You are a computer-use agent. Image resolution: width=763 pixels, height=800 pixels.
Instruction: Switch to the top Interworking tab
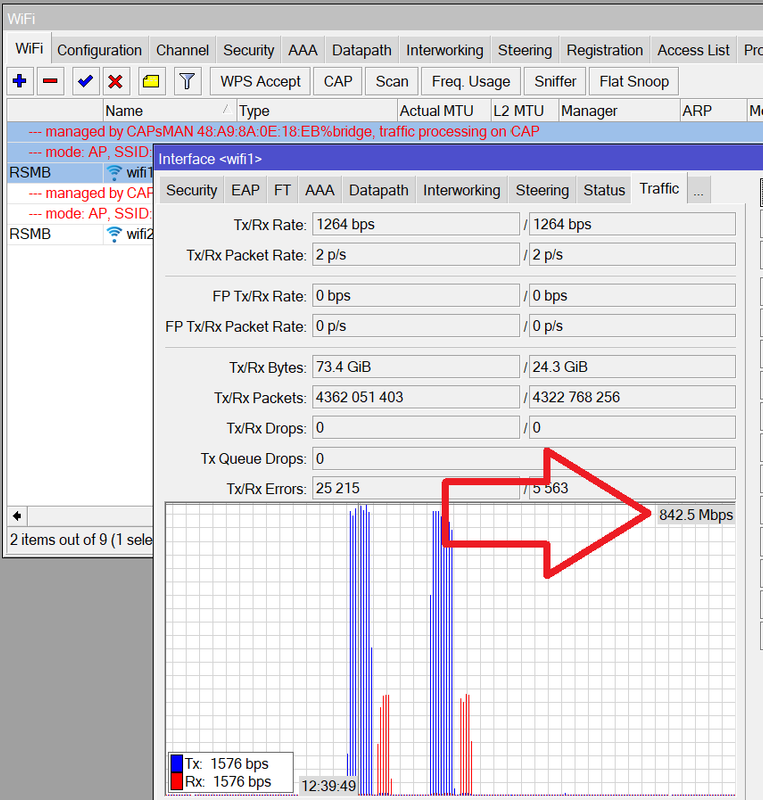click(x=445, y=50)
